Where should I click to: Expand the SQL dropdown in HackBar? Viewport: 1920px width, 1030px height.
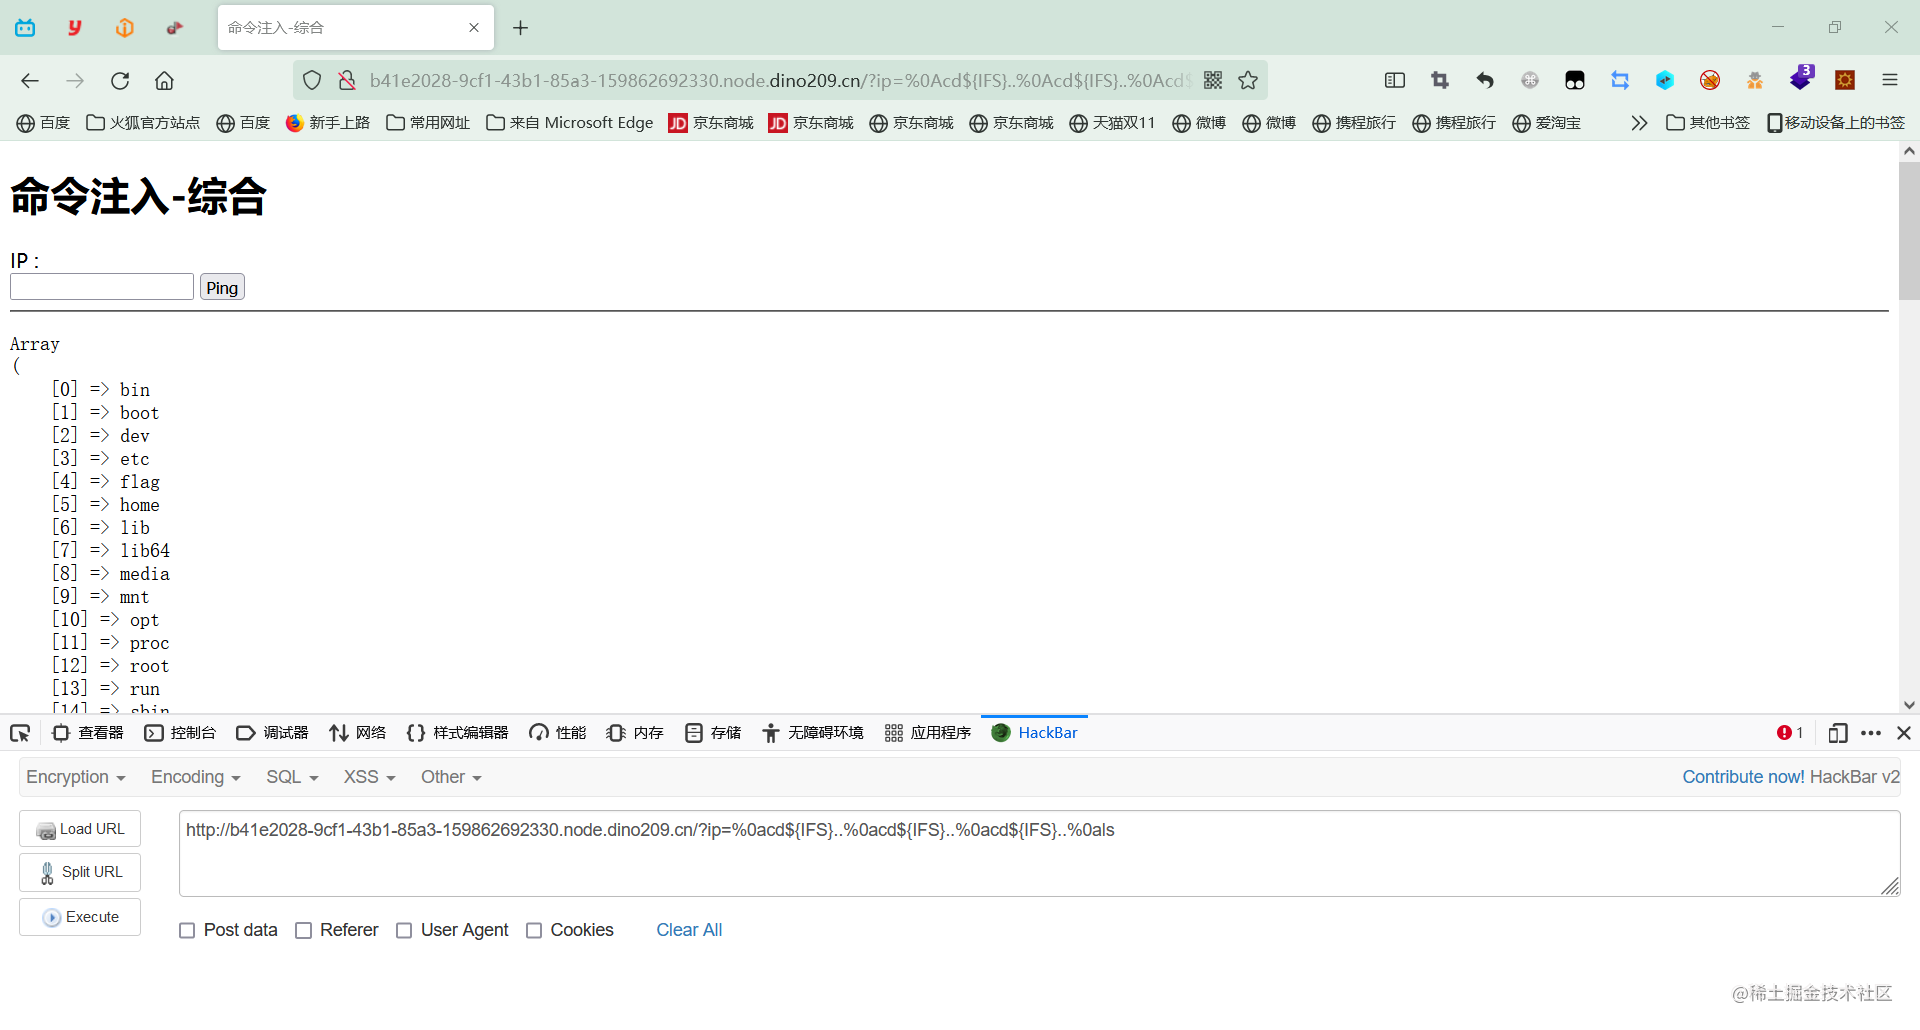(x=292, y=777)
